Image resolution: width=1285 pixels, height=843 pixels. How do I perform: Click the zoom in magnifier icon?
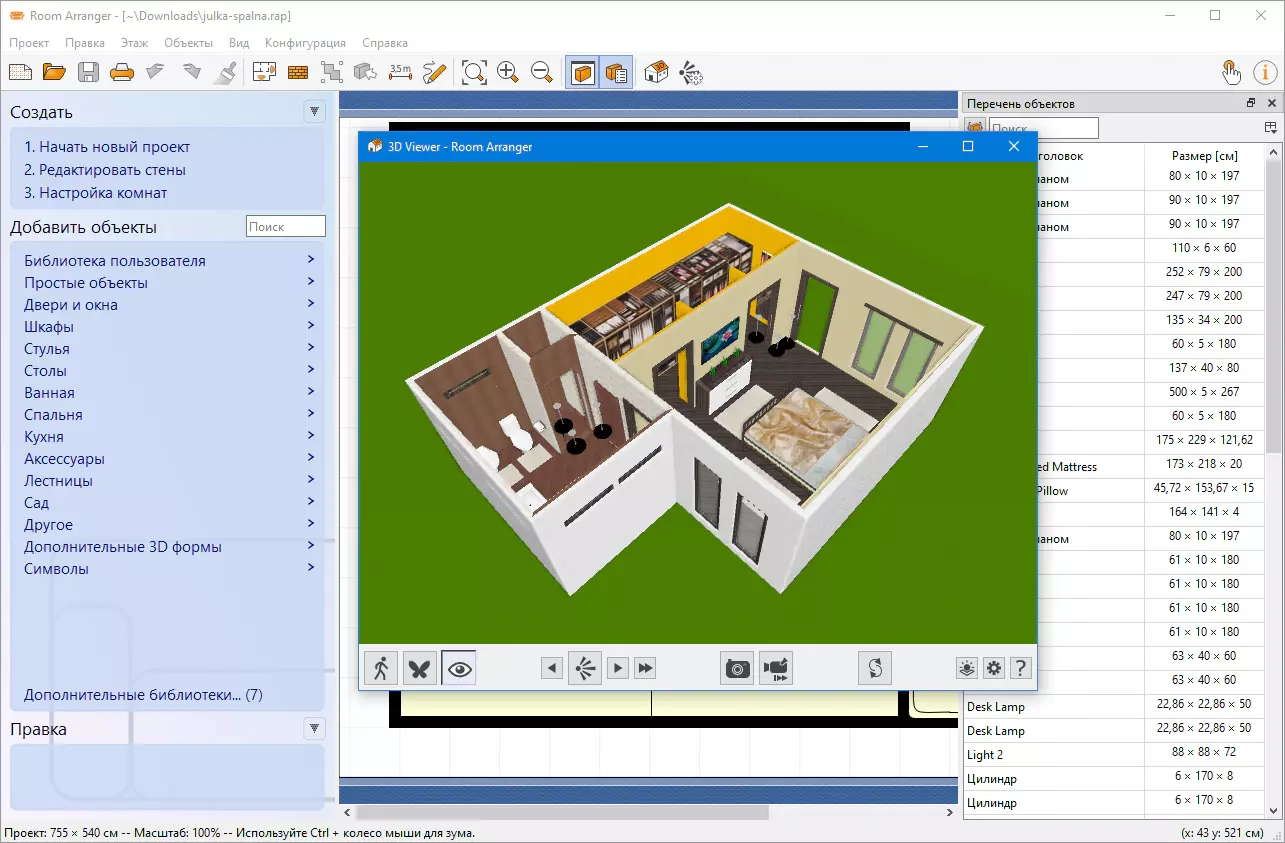point(508,72)
